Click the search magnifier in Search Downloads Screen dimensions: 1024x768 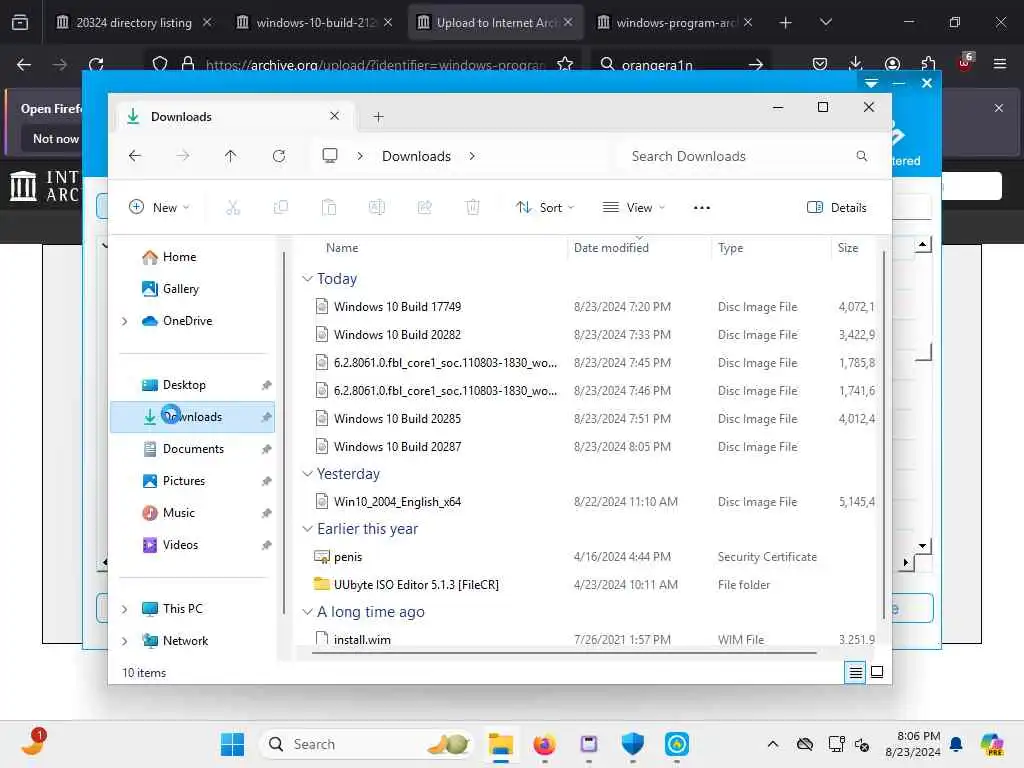[862, 156]
